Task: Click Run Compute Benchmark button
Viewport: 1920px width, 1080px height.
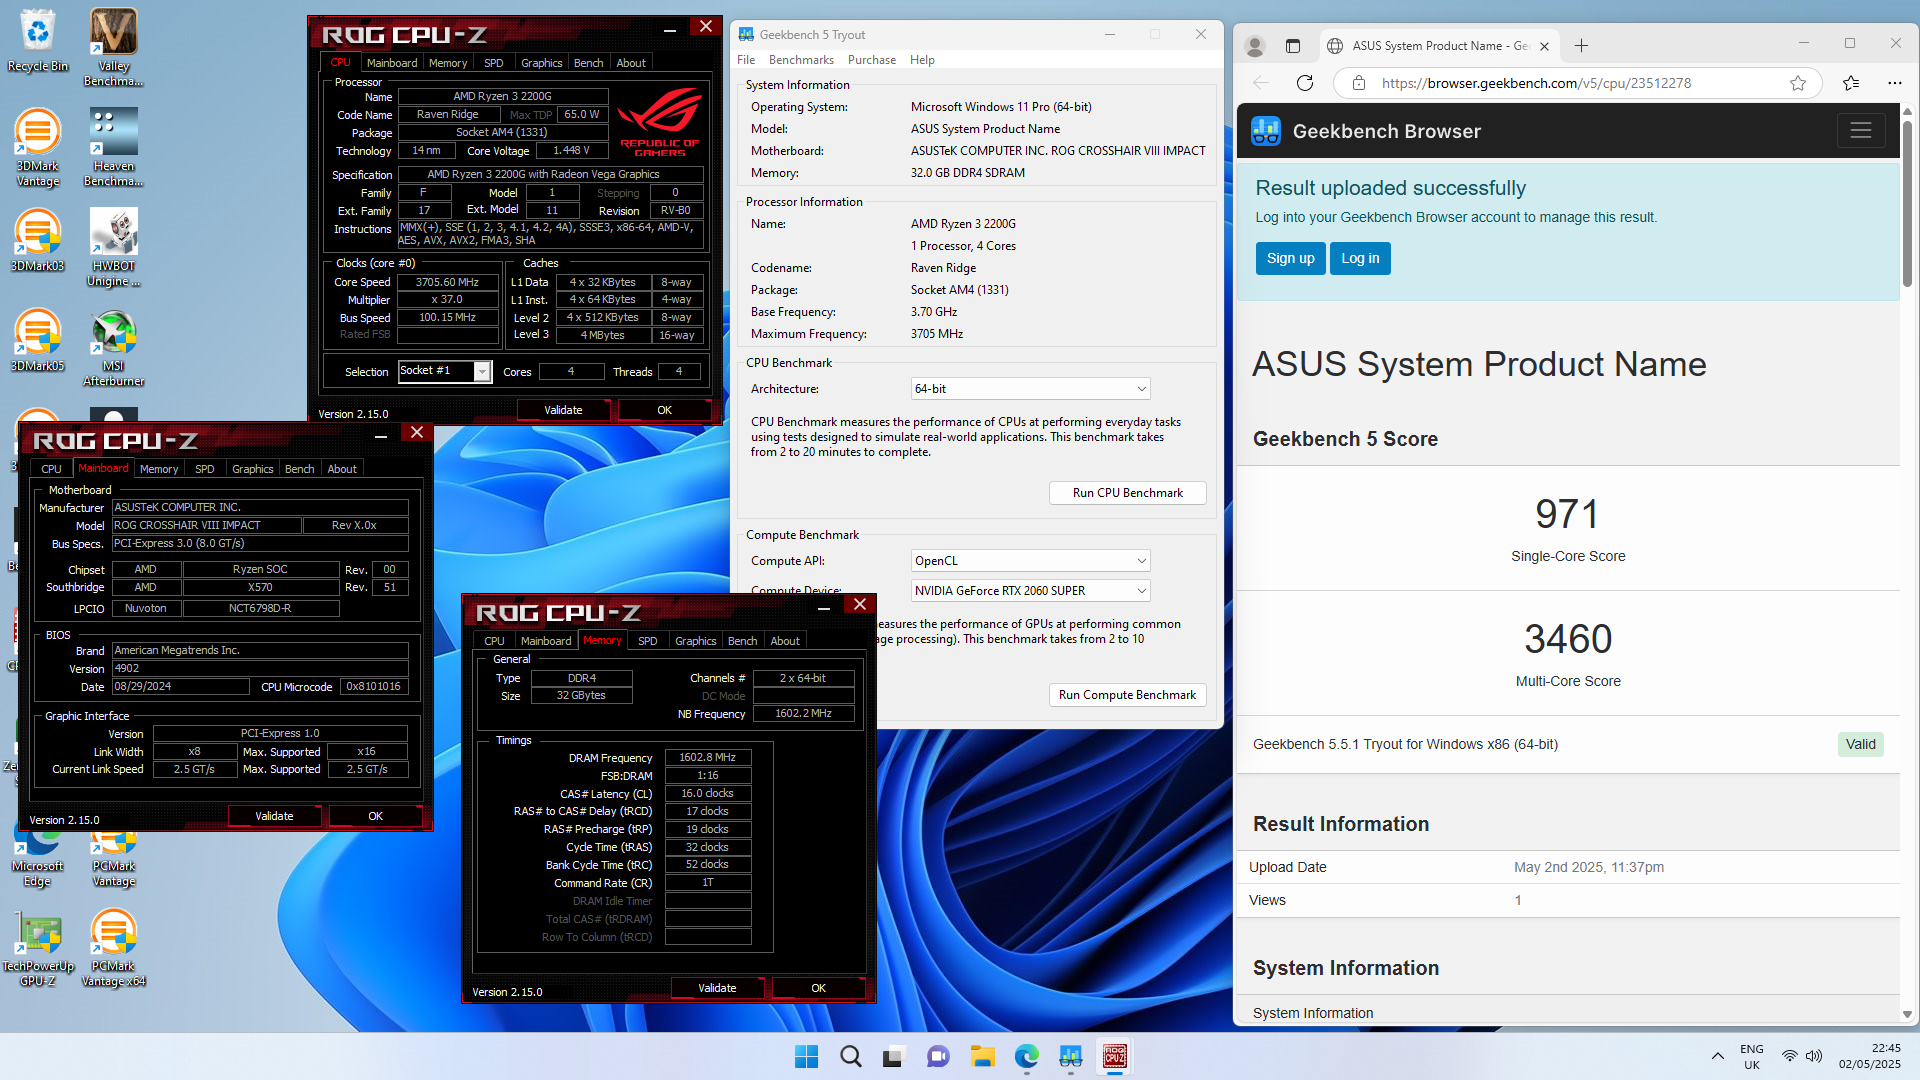Action: [1127, 695]
